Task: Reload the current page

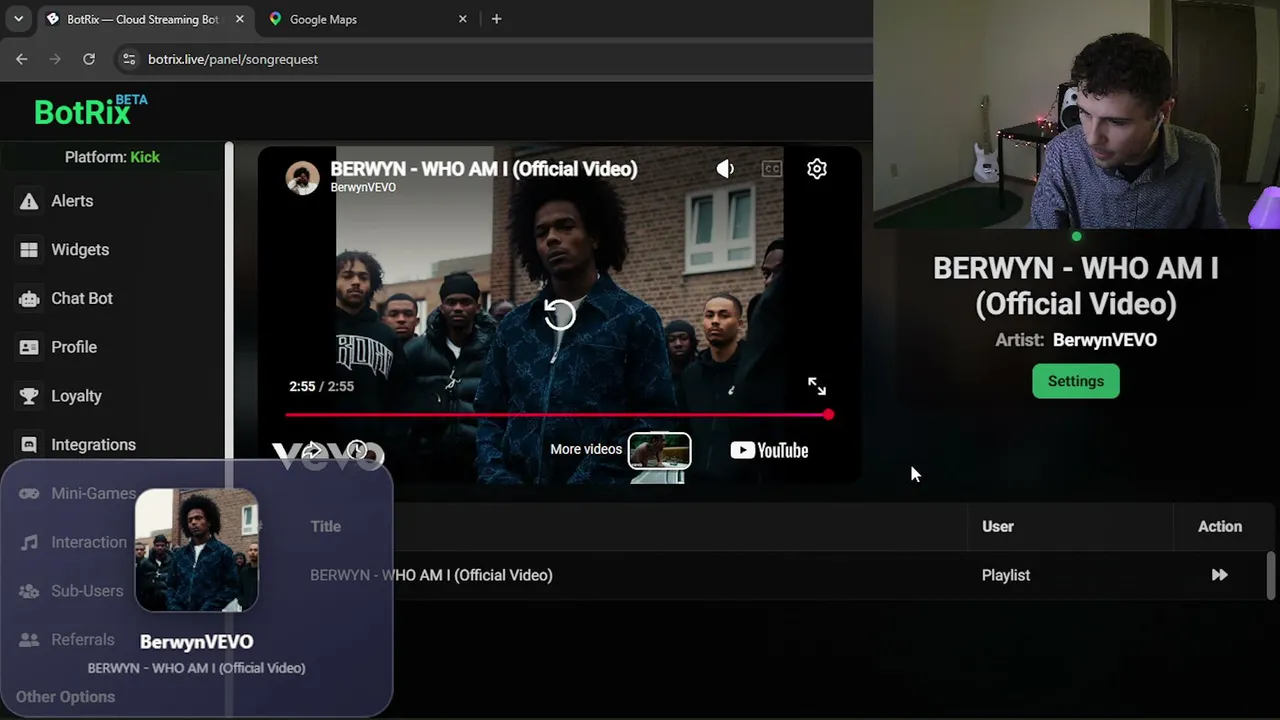Action: [x=89, y=59]
